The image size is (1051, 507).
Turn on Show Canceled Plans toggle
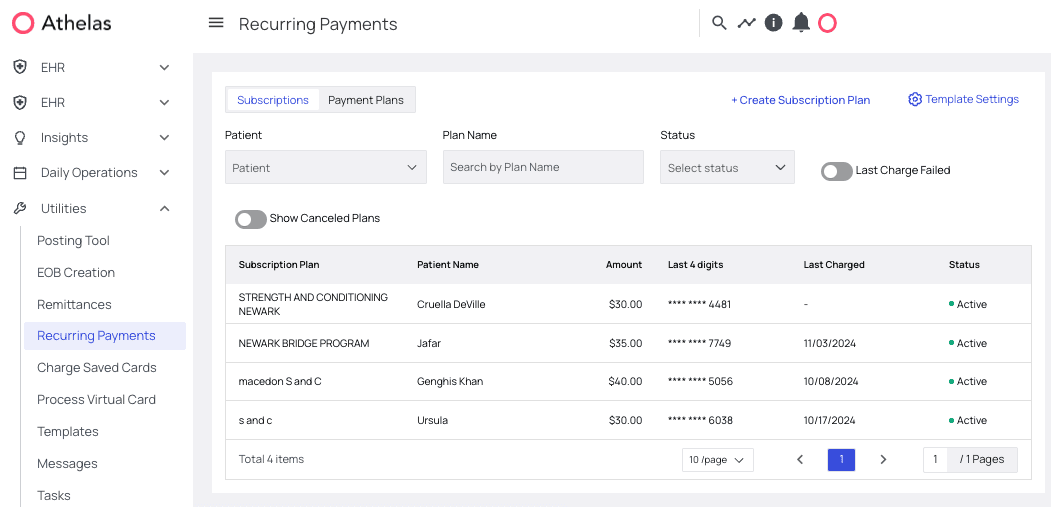(x=251, y=219)
